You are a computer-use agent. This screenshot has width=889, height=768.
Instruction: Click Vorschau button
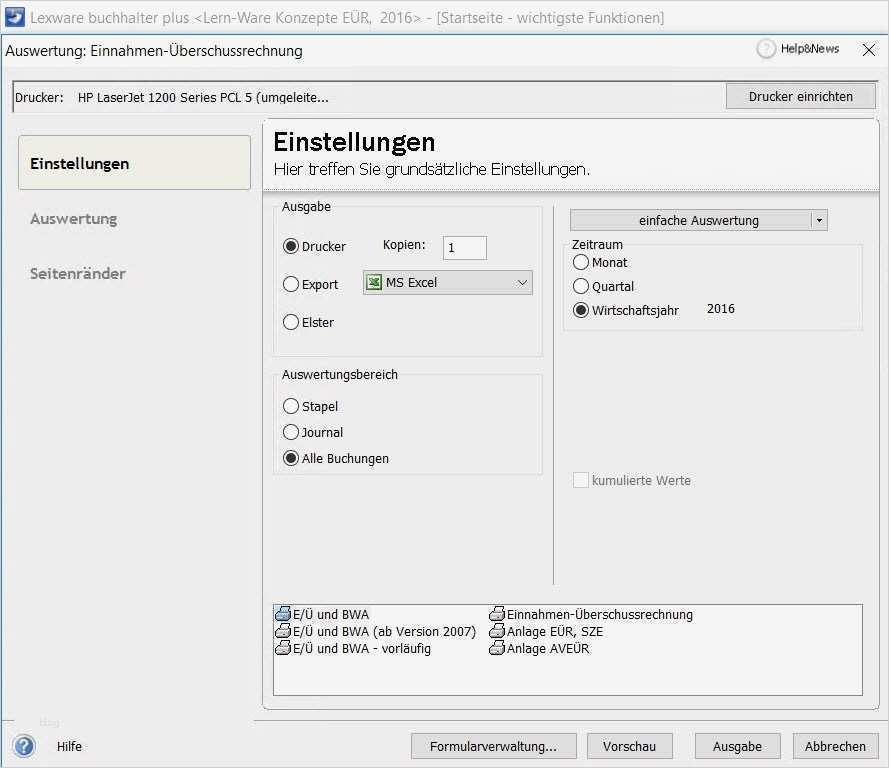(x=629, y=746)
